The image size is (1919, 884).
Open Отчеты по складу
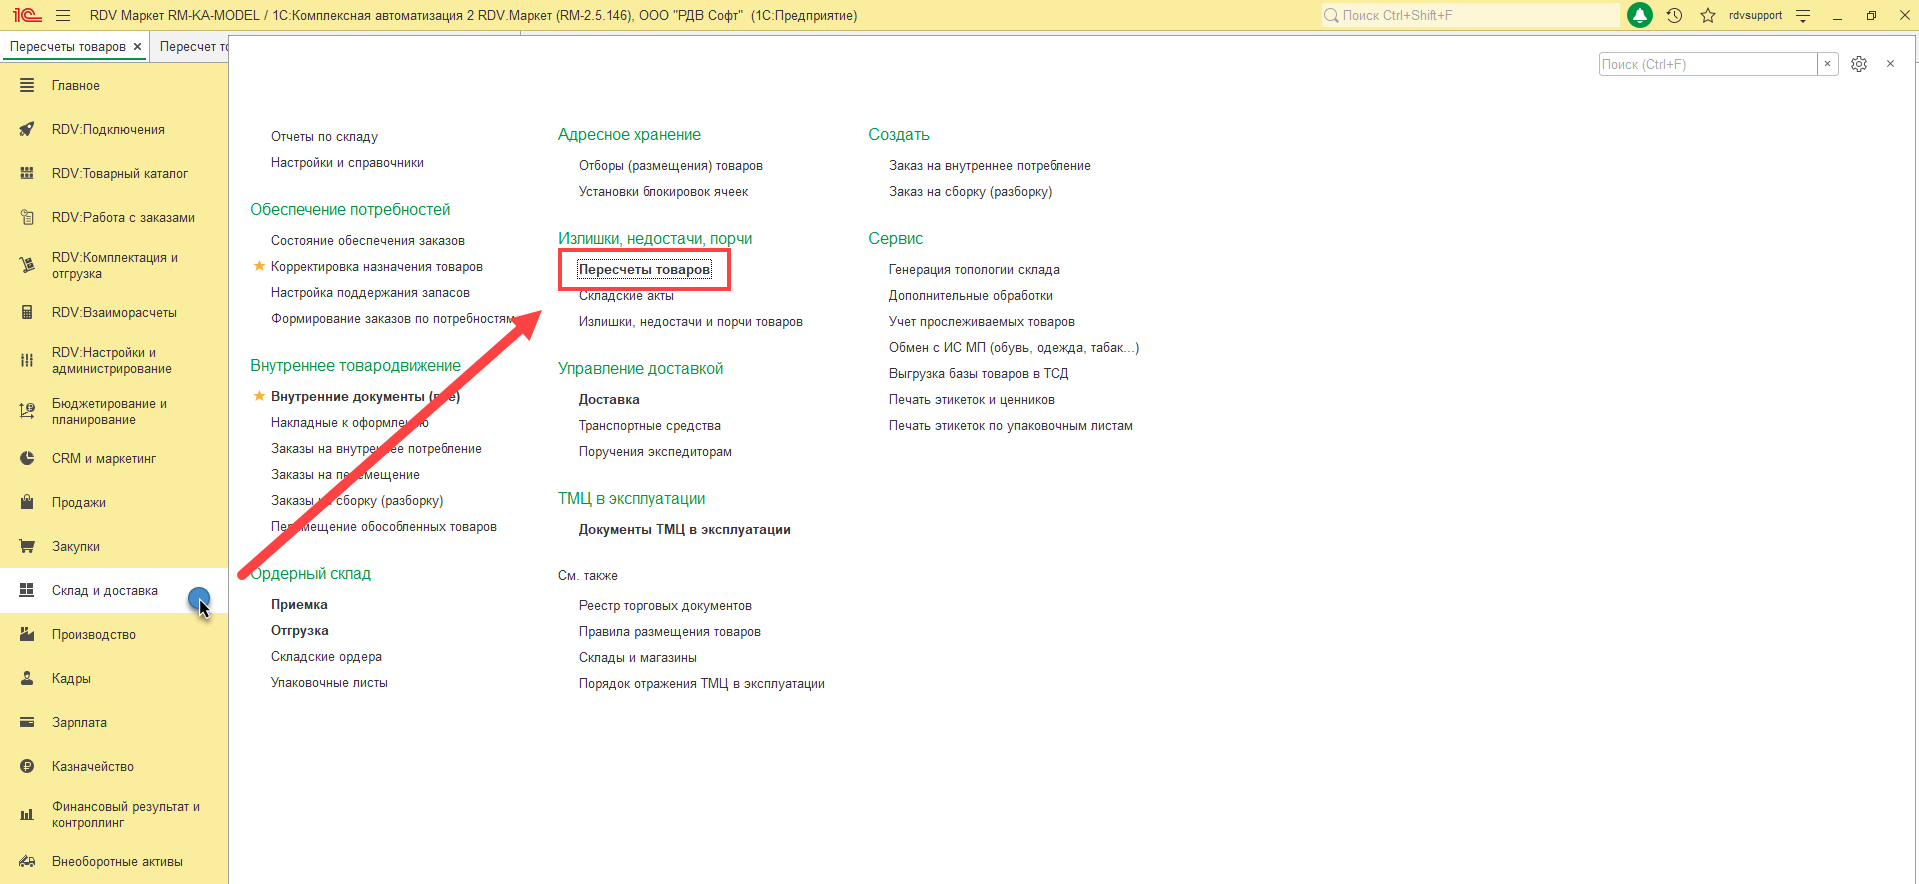click(x=324, y=137)
